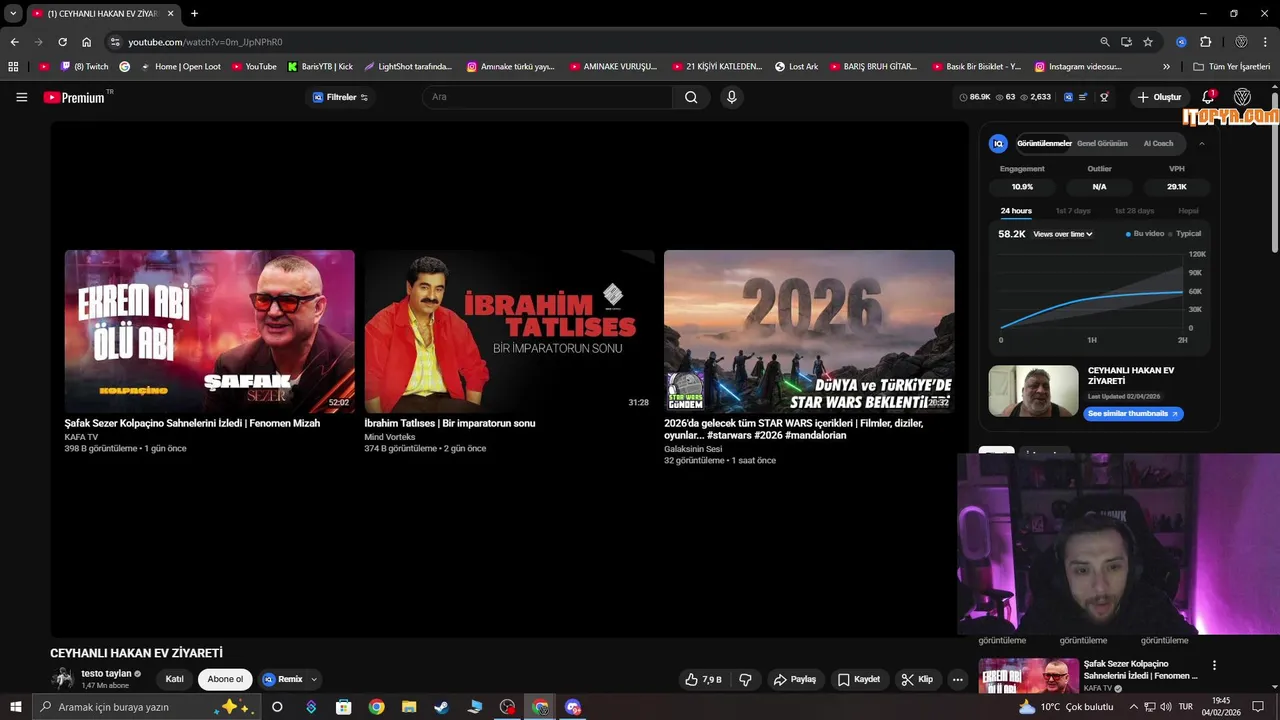The height and width of the screenshot is (720, 1280).
Task: Click the Chrome address bar URL
Action: [x=205, y=42]
